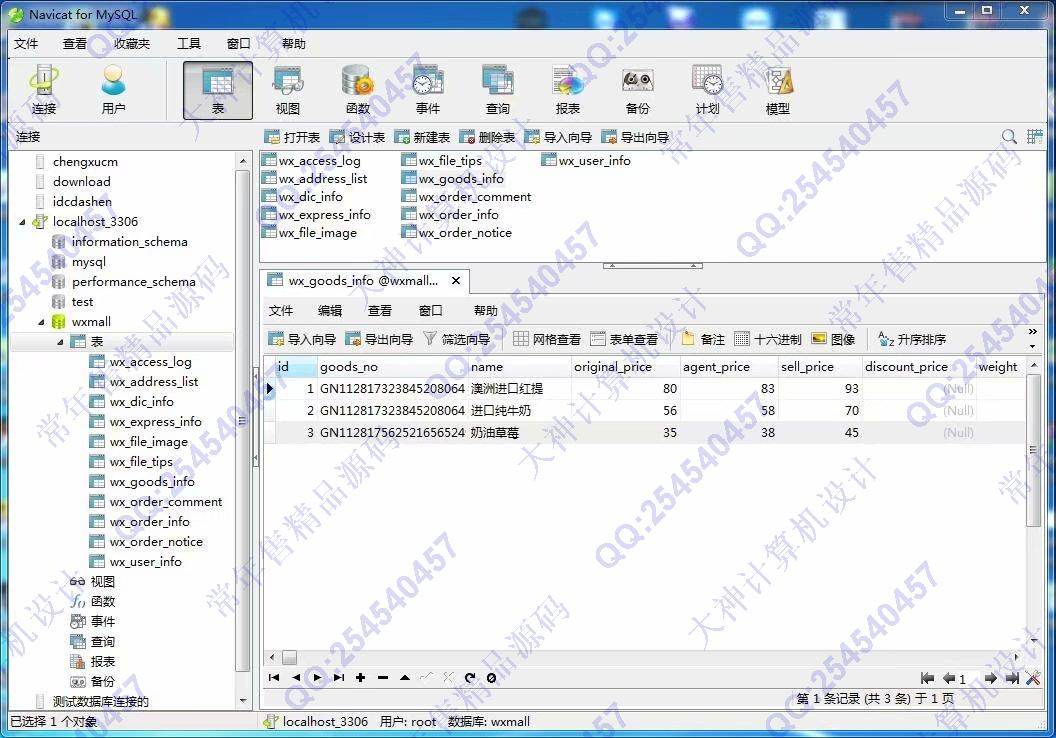Viewport: 1056px width, 738px height.
Task: Select wx_order_comment in object list
Action: 474,197
